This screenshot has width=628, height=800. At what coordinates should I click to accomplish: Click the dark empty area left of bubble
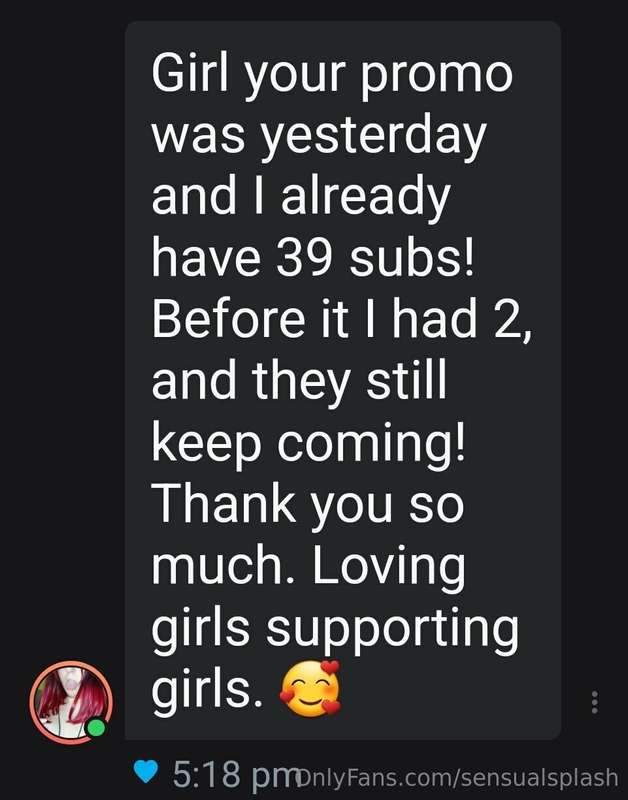tap(62, 332)
